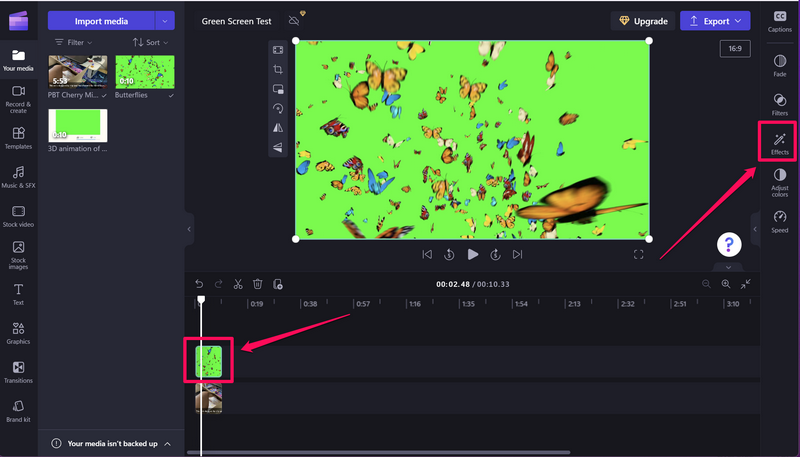Open the Filters panel

coord(779,103)
